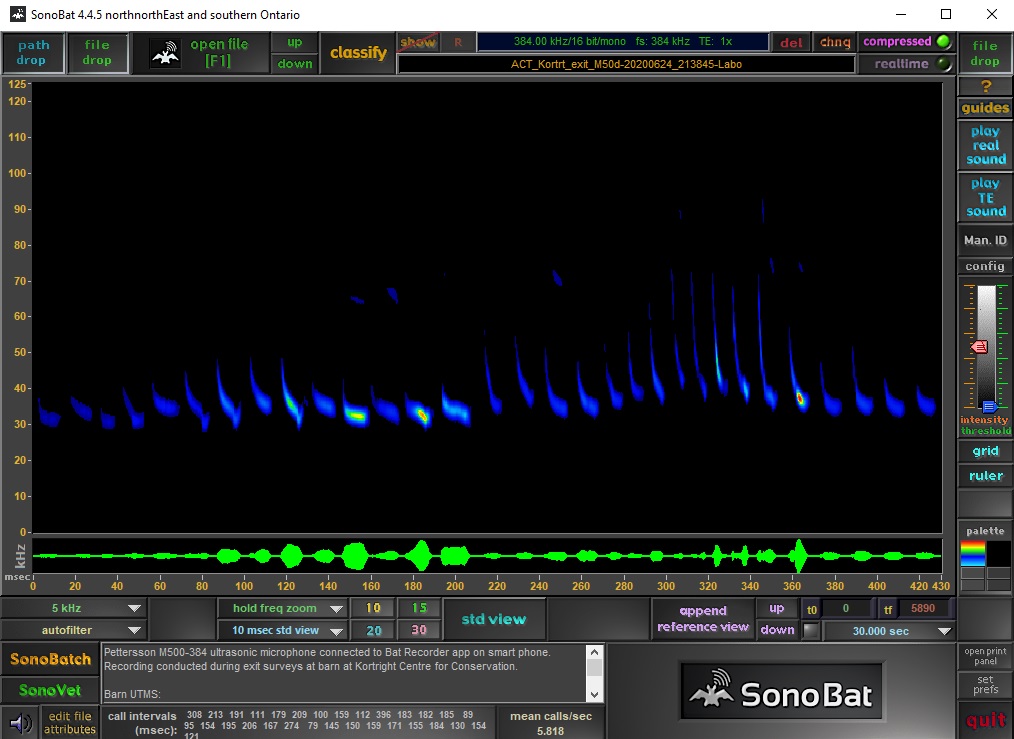The width and height of the screenshot is (1014, 739).
Task: Click the file drop button beside path drop
Action: pyautogui.click(x=97, y=53)
